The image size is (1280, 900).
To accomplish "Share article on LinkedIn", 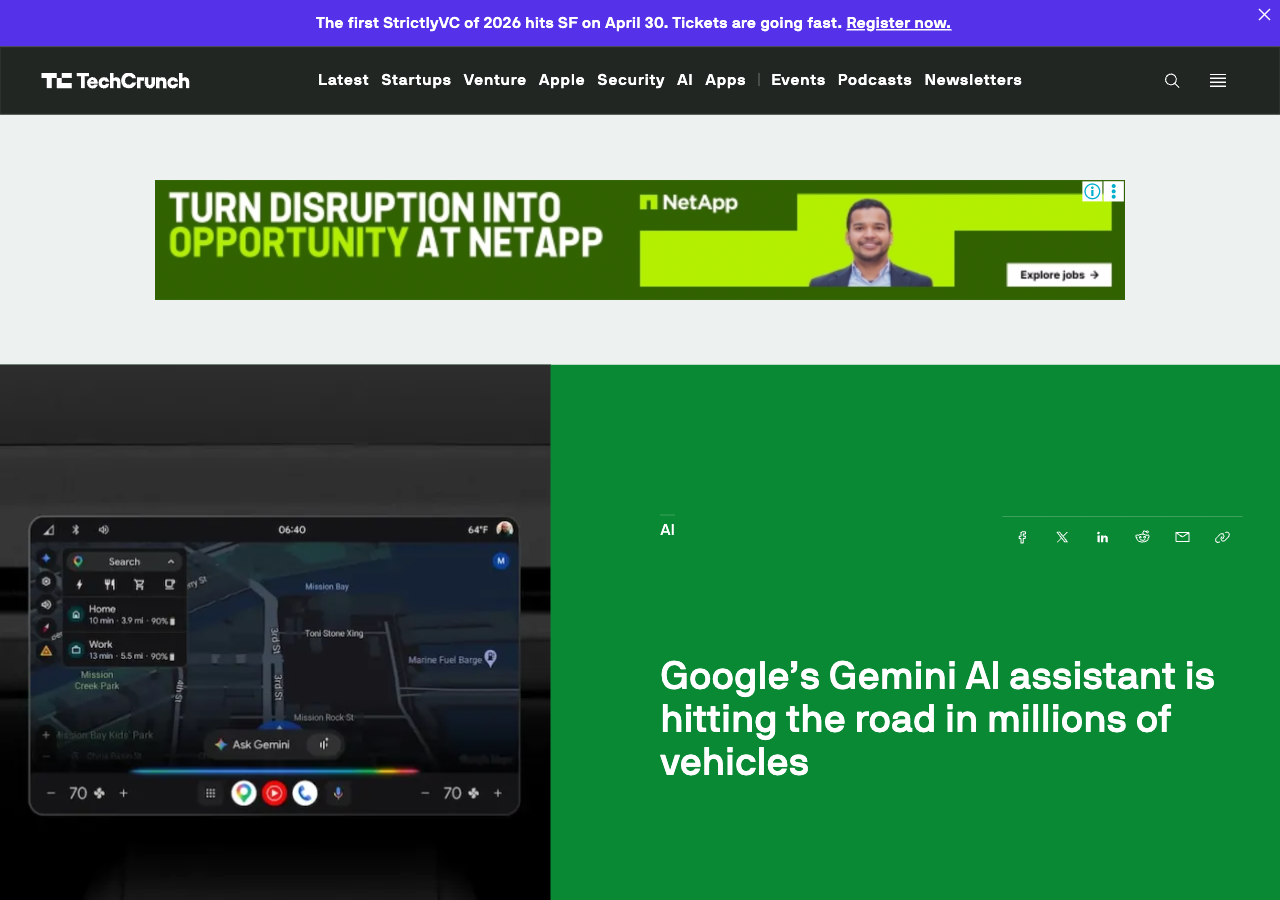I will (1102, 537).
